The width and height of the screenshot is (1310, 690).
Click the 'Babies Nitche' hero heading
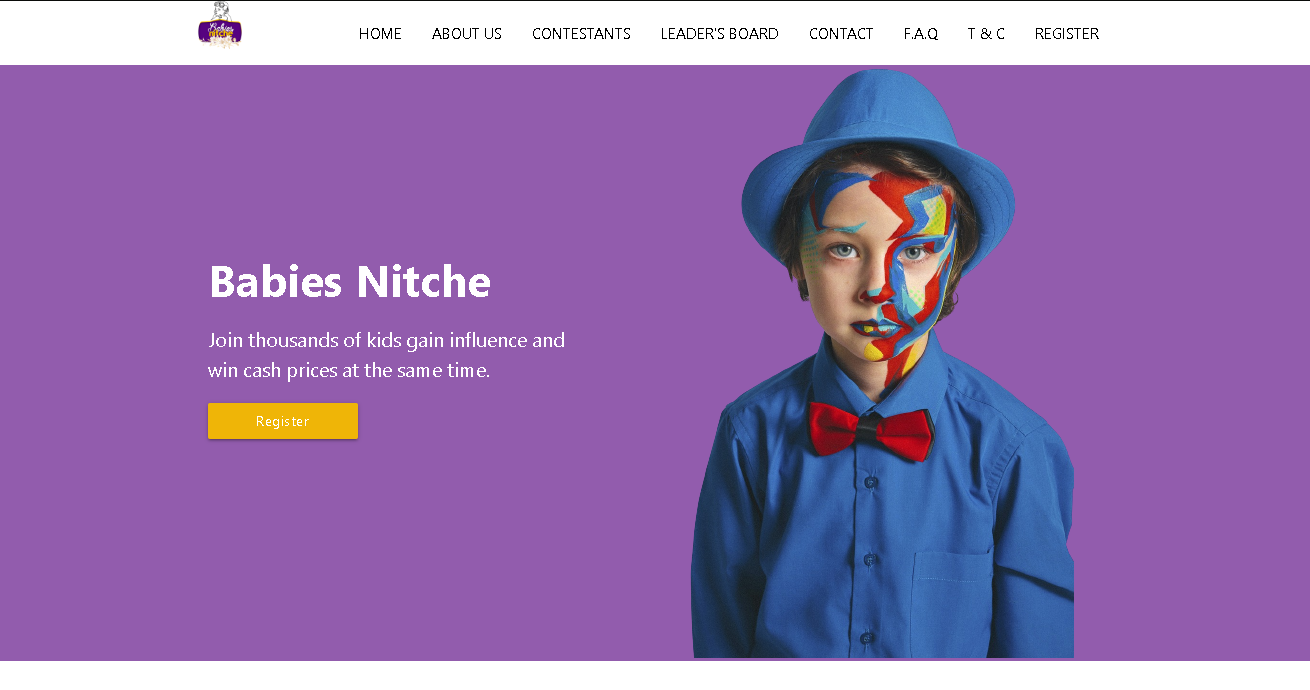[349, 281]
